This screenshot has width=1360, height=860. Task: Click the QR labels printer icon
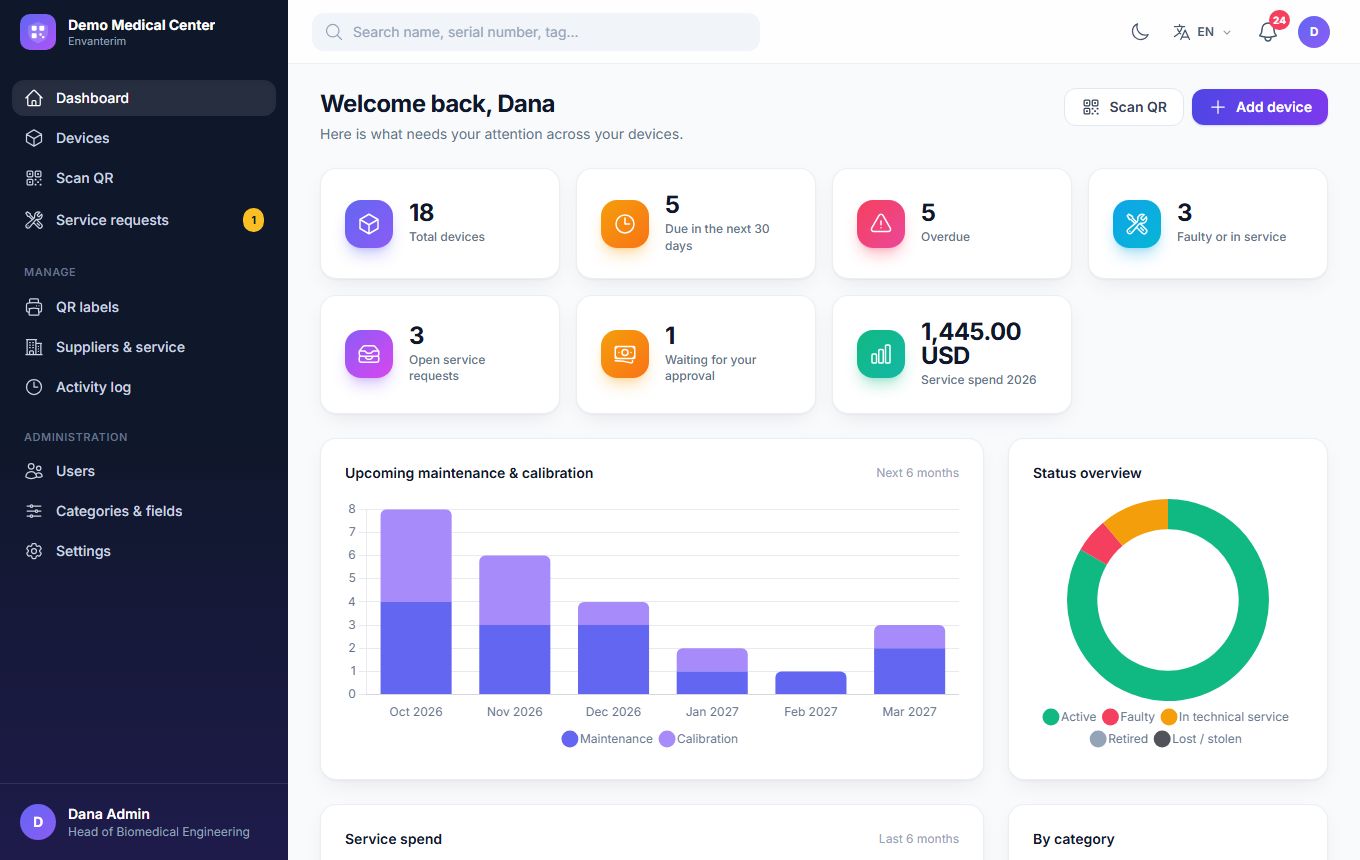[x=34, y=307]
